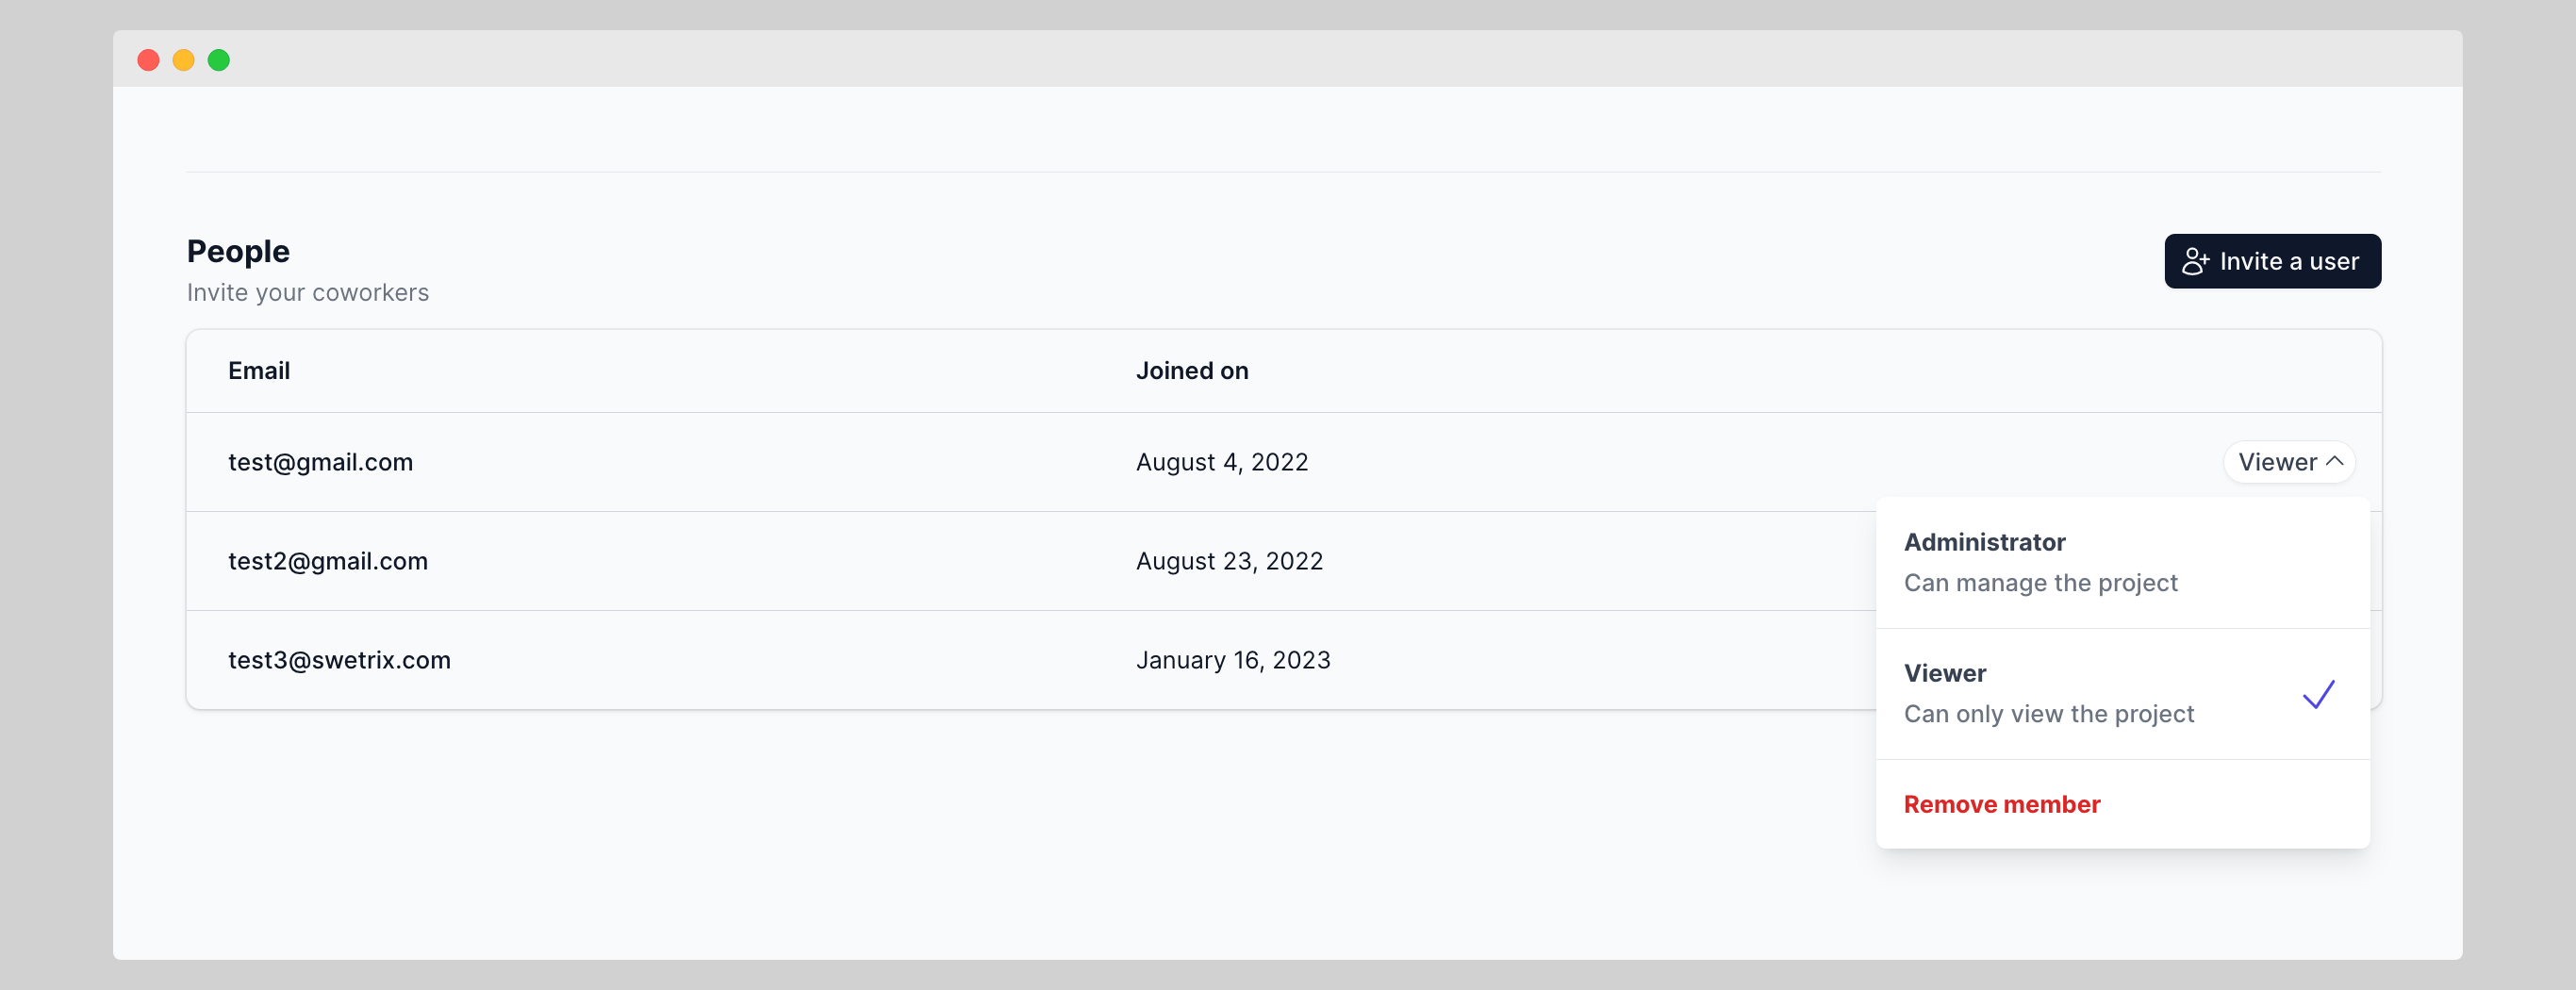Close the window with red button
The width and height of the screenshot is (2576, 990).
click(x=148, y=60)
